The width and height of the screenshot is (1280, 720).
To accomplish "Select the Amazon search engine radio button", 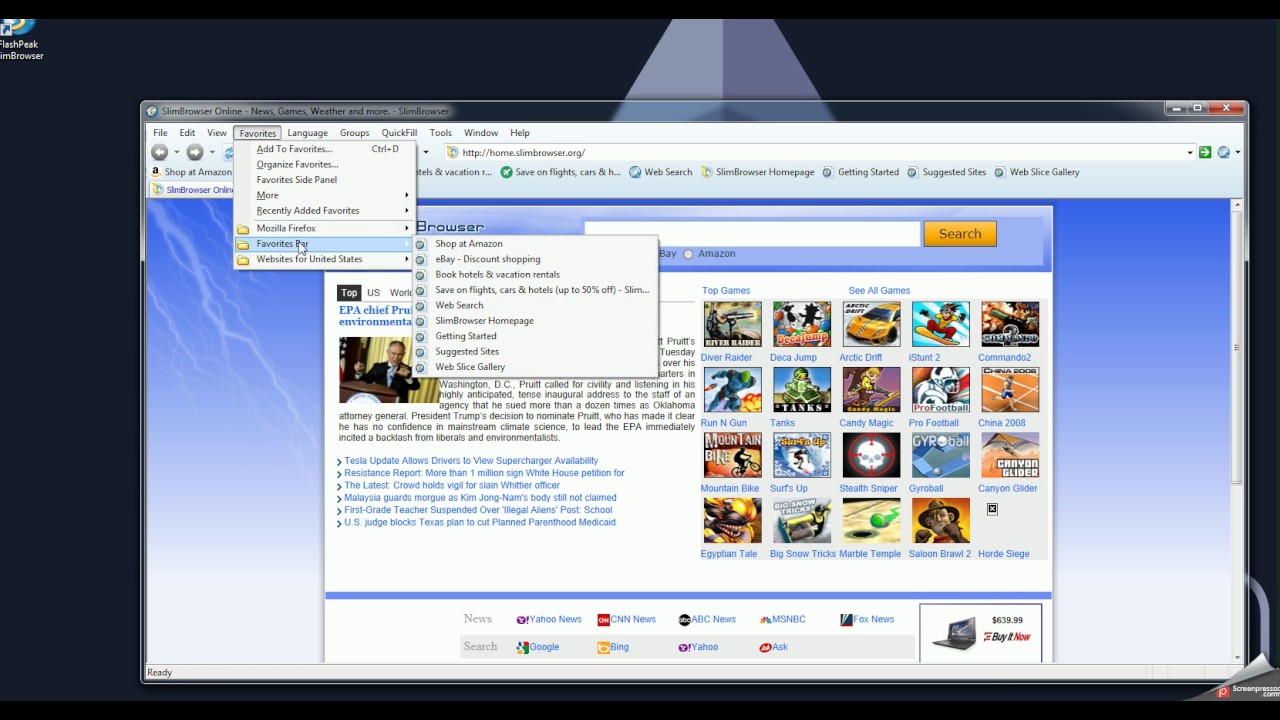I will [x=689, y=253].
